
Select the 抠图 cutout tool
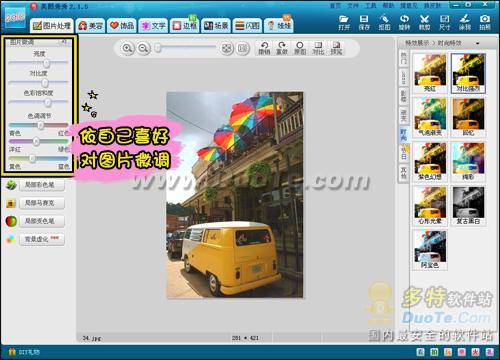(384, 23)
